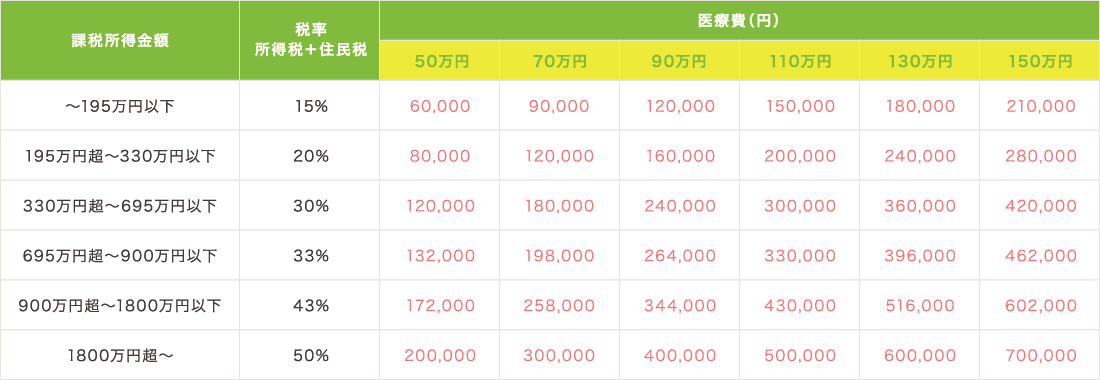Click the 330万円超~695万円以下 row label

[119, 205]
